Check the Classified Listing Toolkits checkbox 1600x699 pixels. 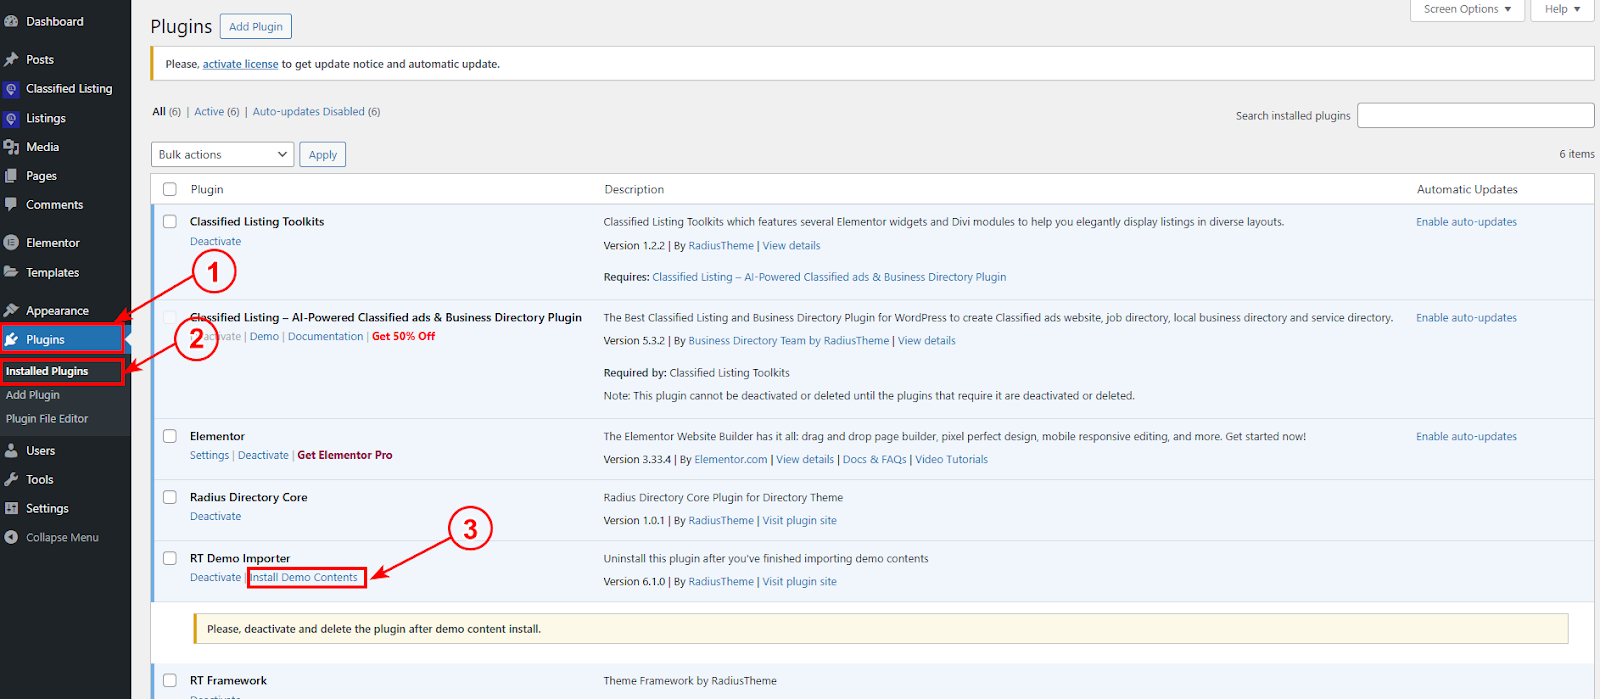click(170, 222)
